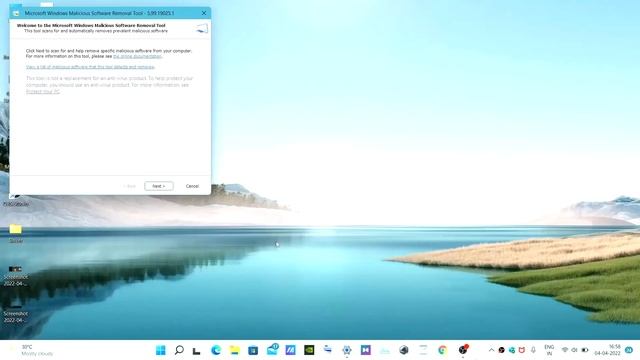Click the Next button in the removal tool

[x=159, y=186]
